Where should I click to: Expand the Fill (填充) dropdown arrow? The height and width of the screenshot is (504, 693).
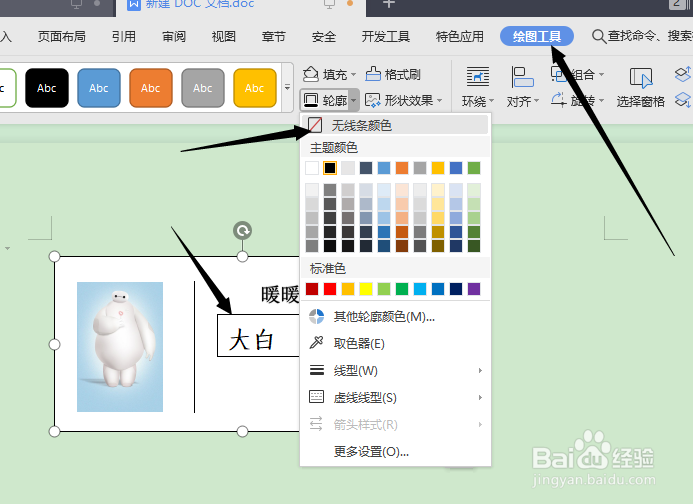(353, 75)
